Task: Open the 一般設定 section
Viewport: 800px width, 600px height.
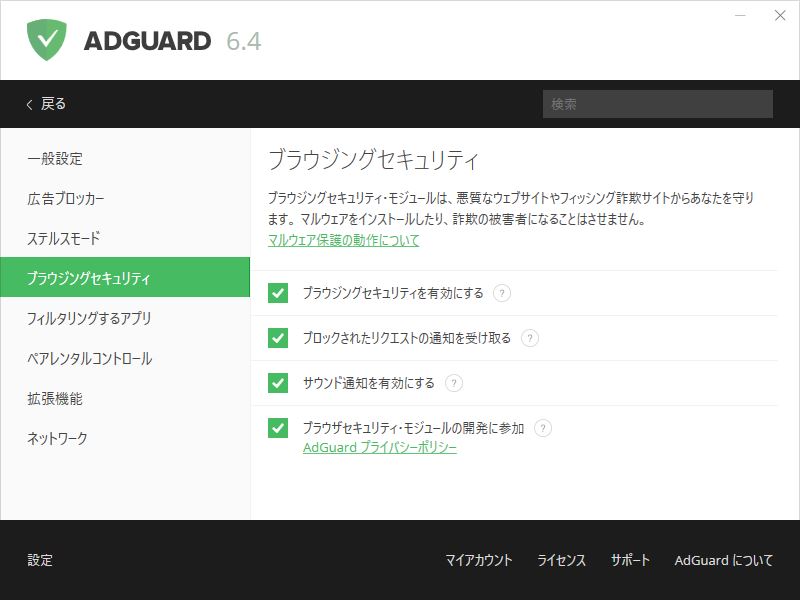Action: [125, 159]
